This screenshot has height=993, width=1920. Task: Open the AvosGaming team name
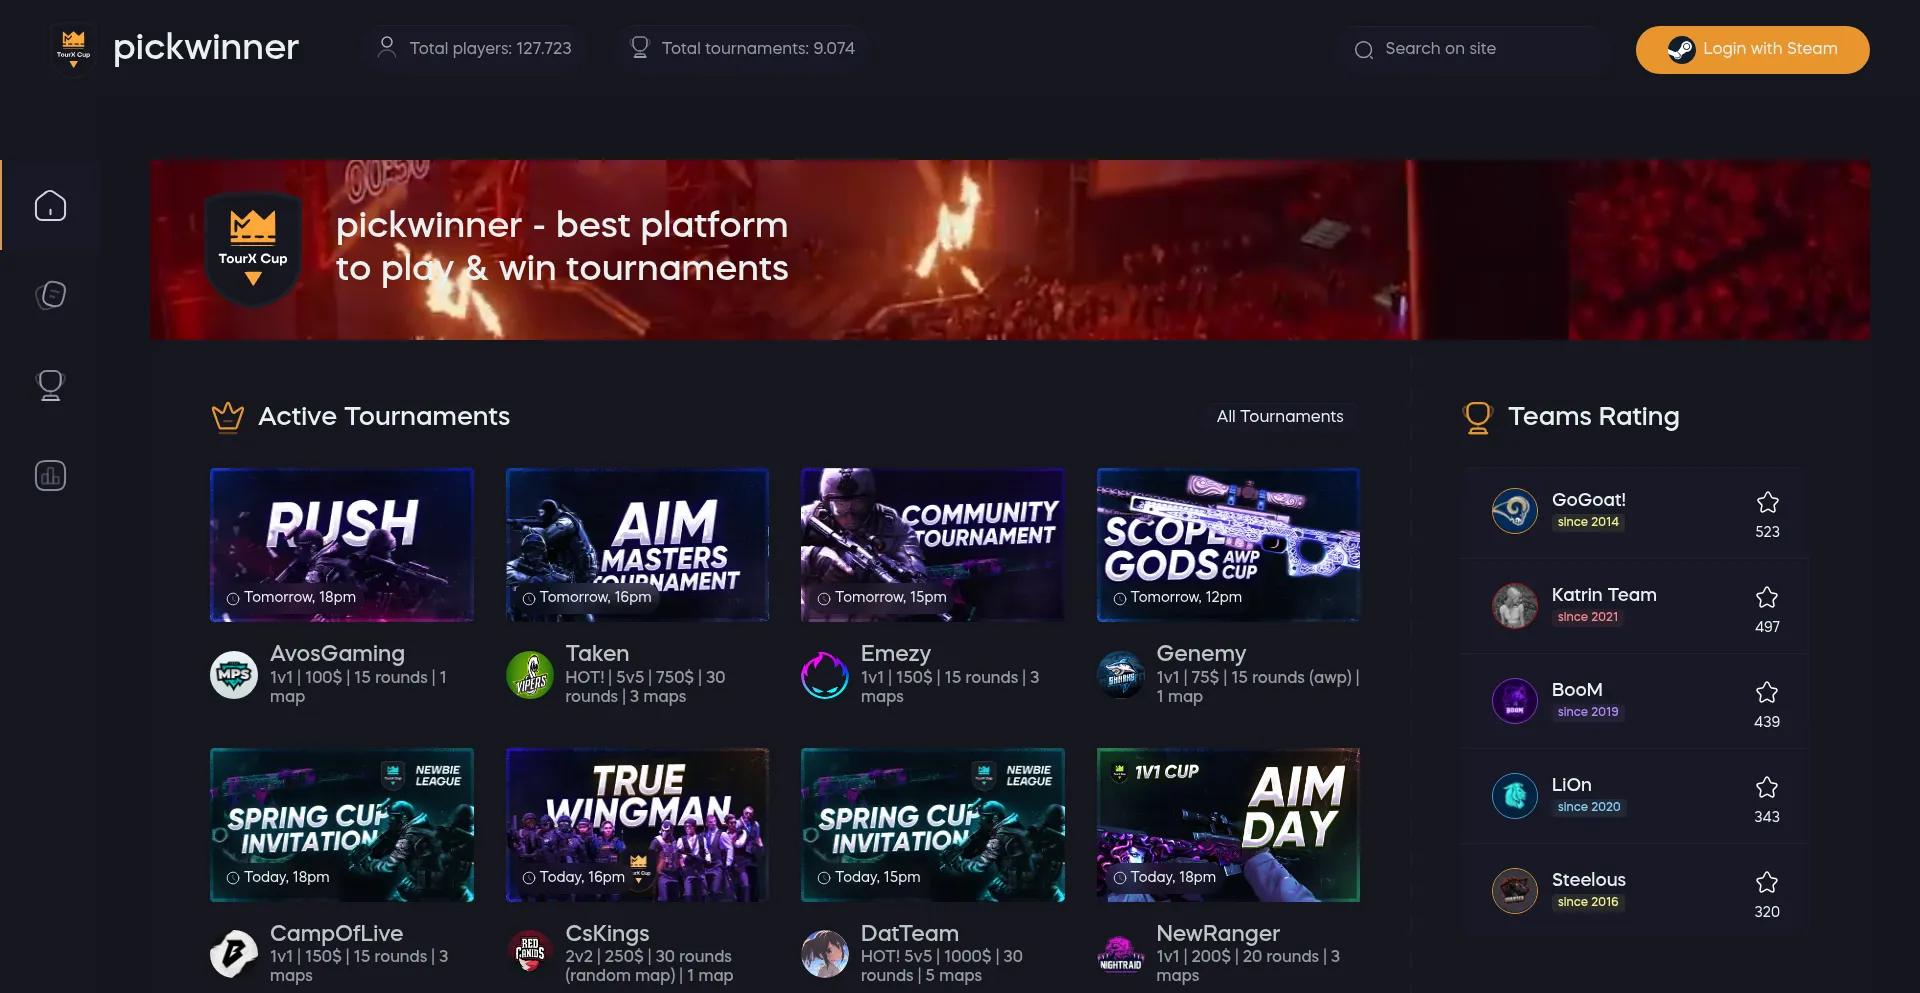click(337, 654)
